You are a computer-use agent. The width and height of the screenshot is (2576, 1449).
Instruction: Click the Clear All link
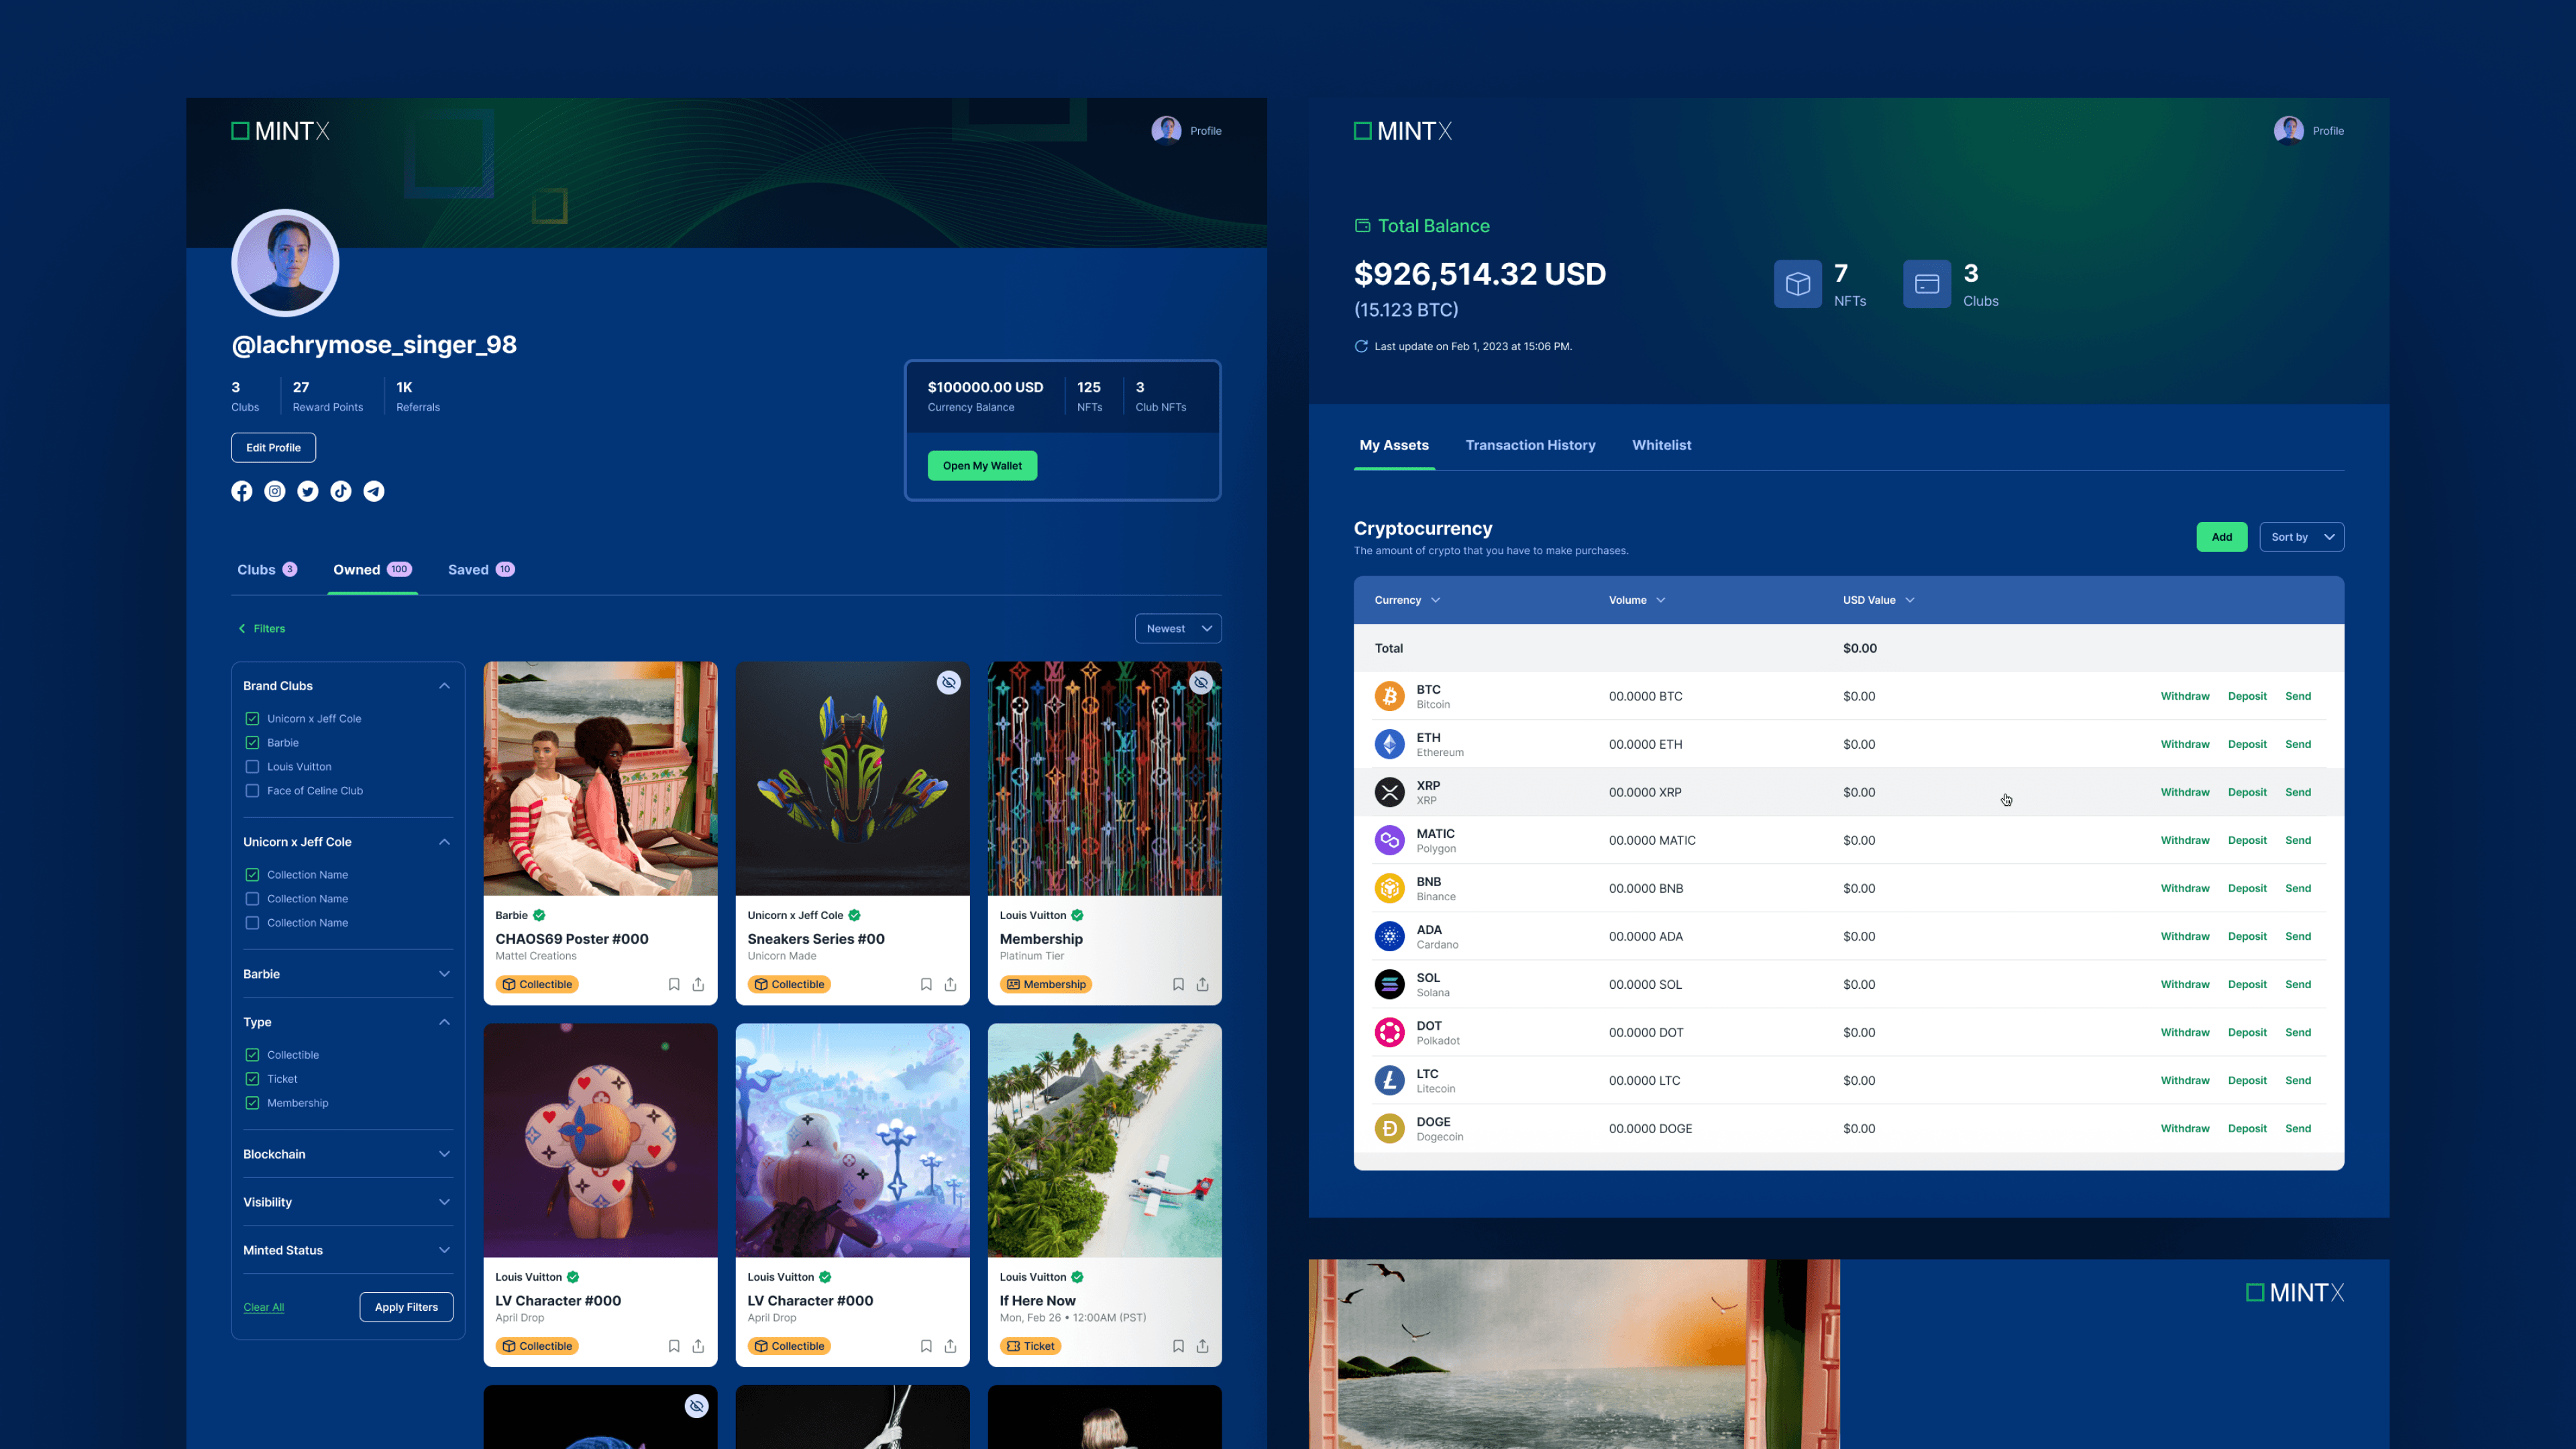(x=264, y=1307)
